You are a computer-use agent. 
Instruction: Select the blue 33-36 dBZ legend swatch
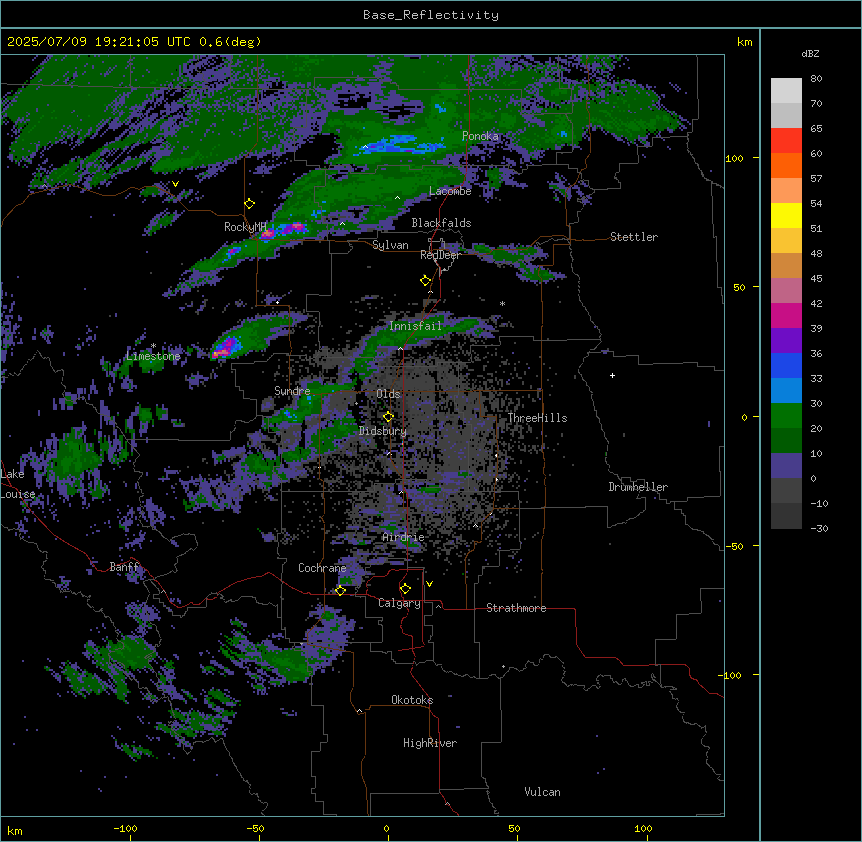point(786,365)
